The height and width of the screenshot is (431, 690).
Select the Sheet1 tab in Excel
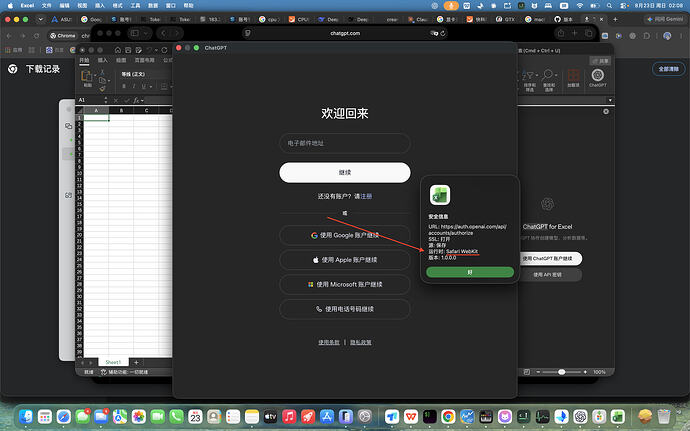coord(113,362)
